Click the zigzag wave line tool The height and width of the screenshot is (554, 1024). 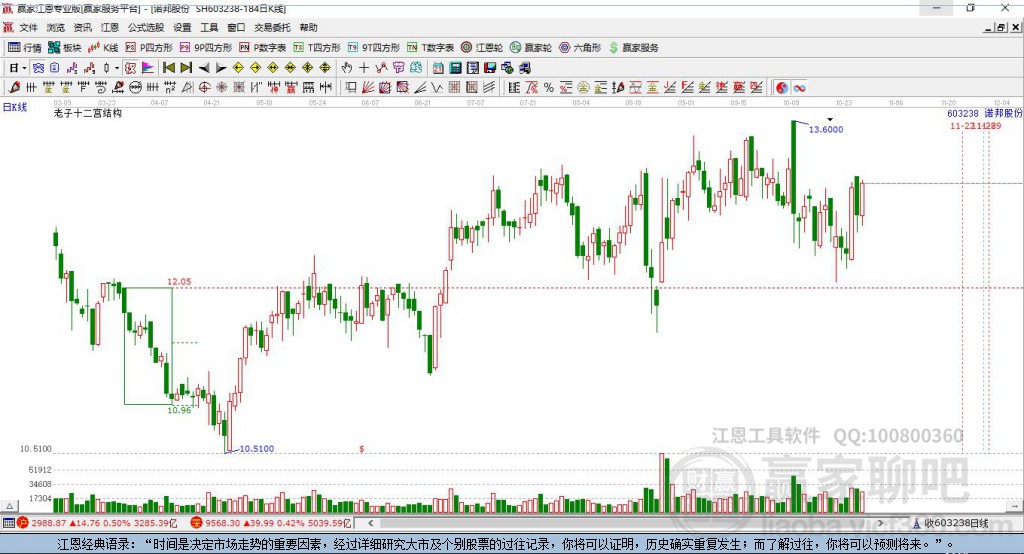[x=436, y=88]
